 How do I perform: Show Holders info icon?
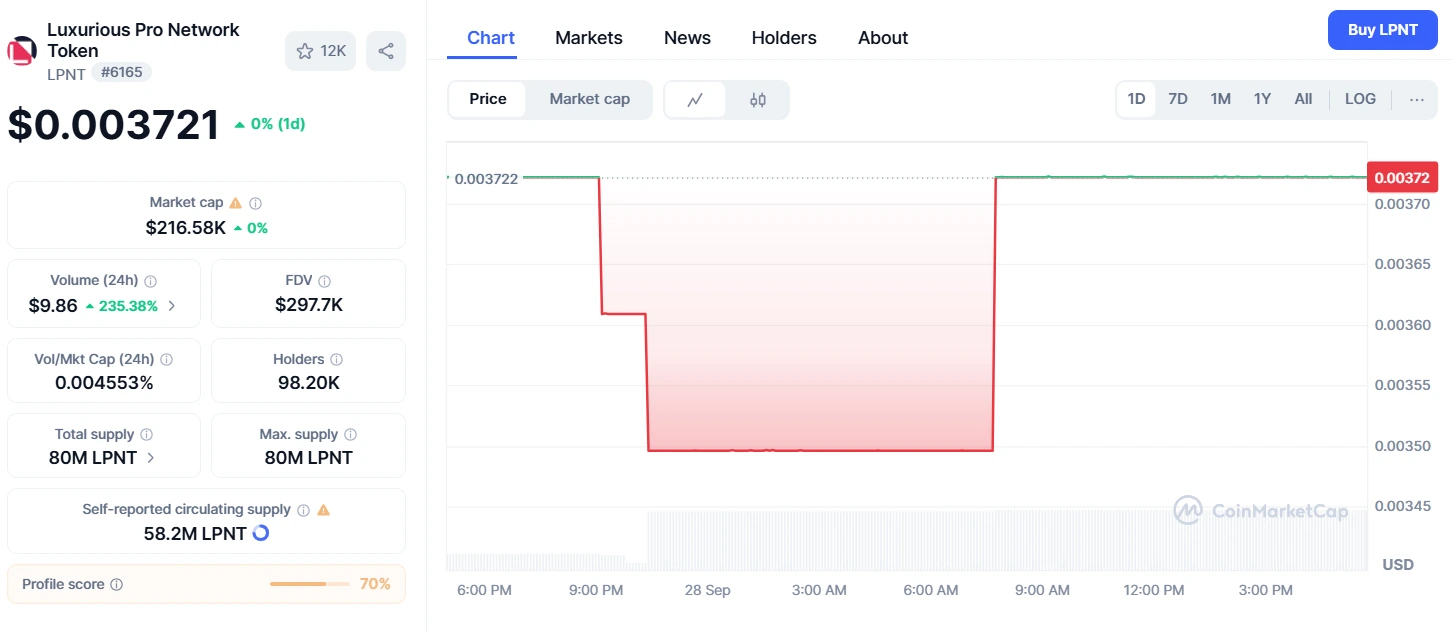coord(337,359)
